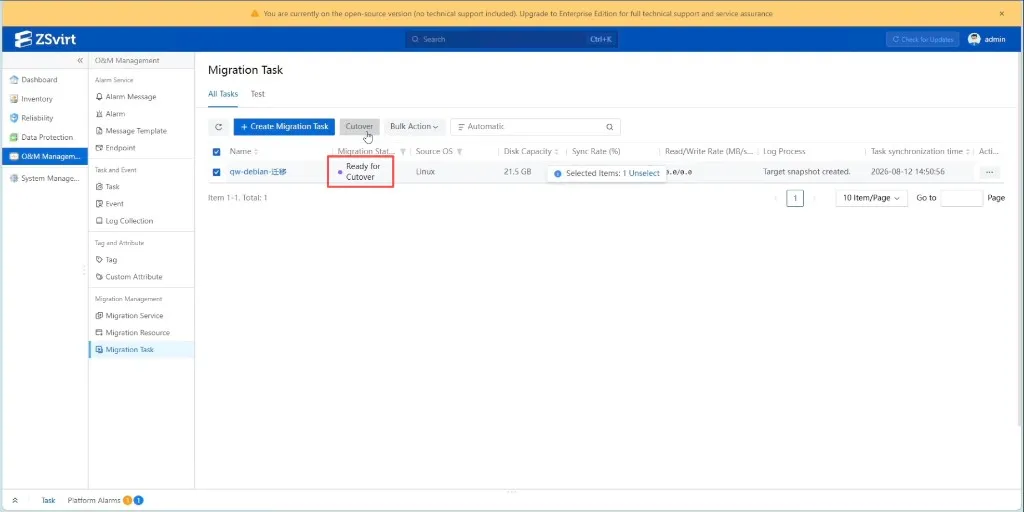1024x512 pixels.
Task: Sort by Name column
Action: [x=256, y=152]
